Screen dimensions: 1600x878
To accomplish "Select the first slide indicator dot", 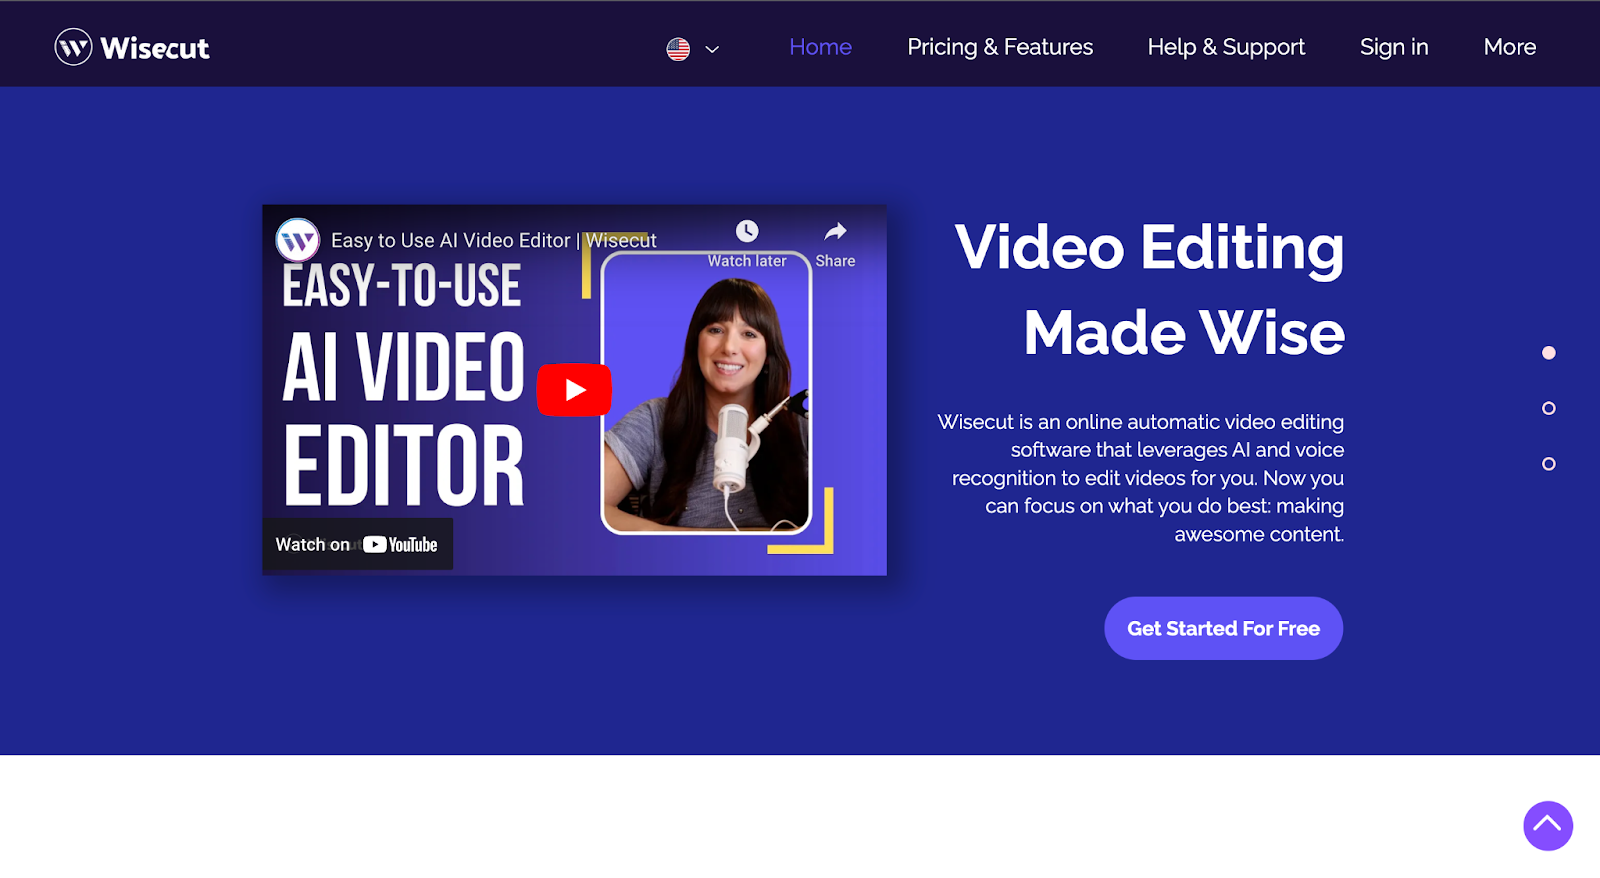I will (x=1549, y=353).
